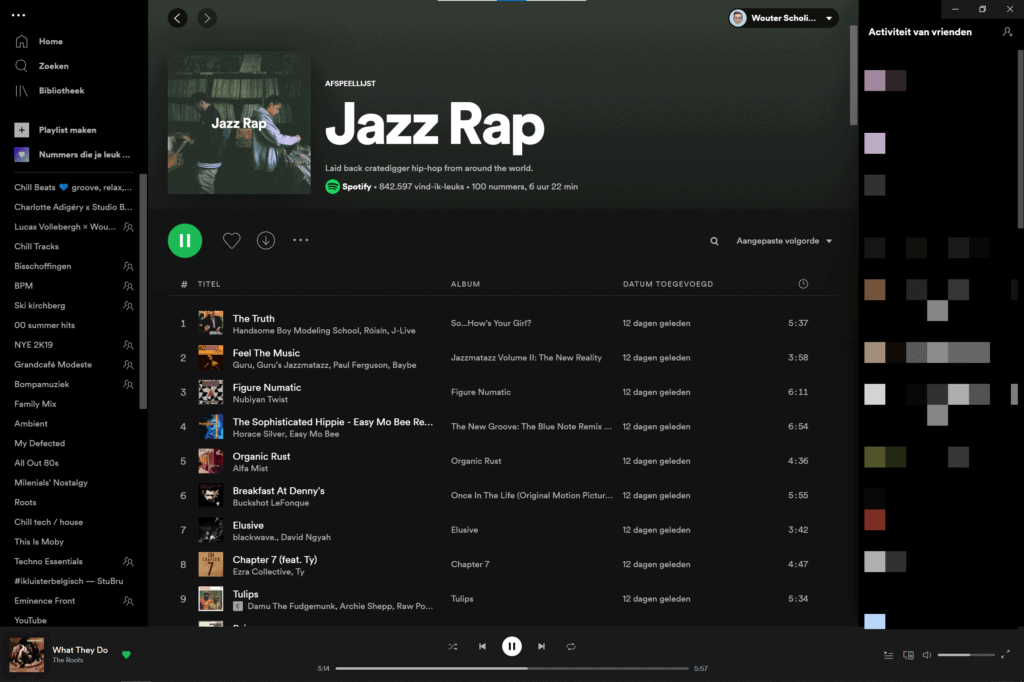
Task: Open more options for Jazz Rap playlist
Action: (300, 240)
